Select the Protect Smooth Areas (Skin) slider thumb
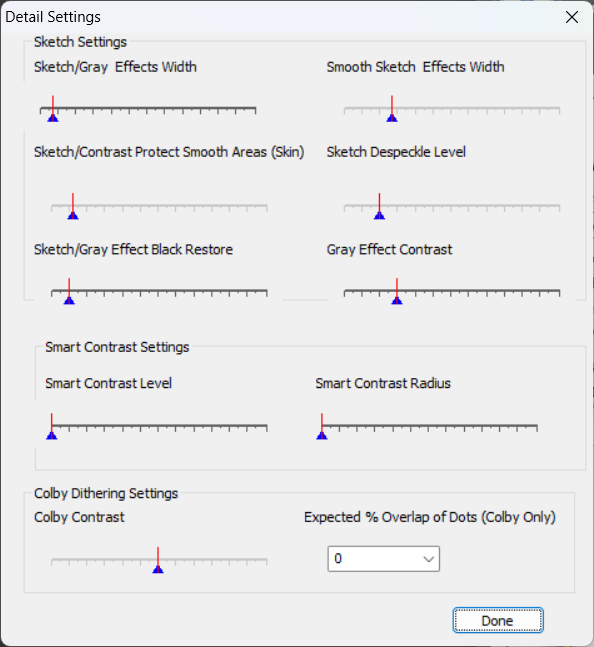Screen dimensions: 594x647 tap(73, 206)
